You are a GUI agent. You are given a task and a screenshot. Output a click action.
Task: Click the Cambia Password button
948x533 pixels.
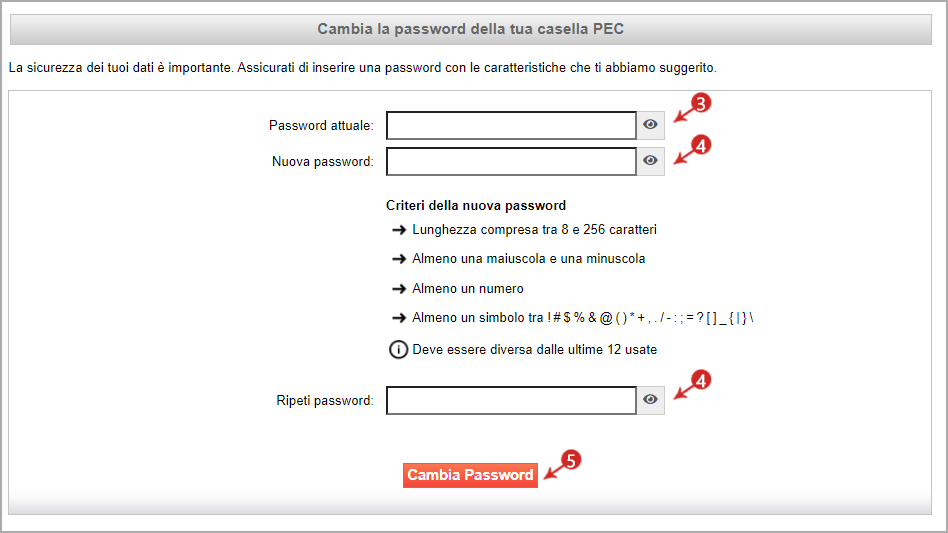[470, 475]
